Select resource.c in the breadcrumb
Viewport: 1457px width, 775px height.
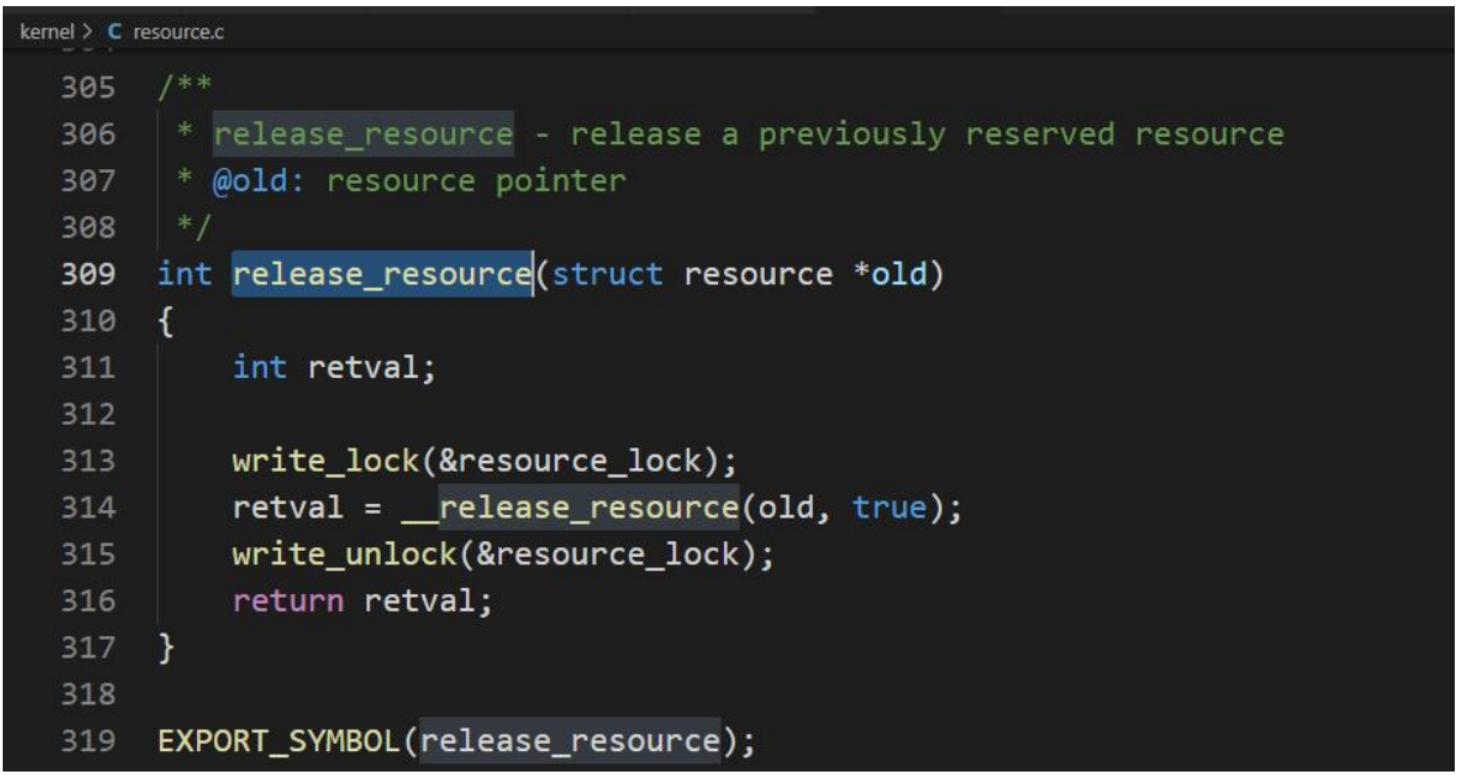179,32
